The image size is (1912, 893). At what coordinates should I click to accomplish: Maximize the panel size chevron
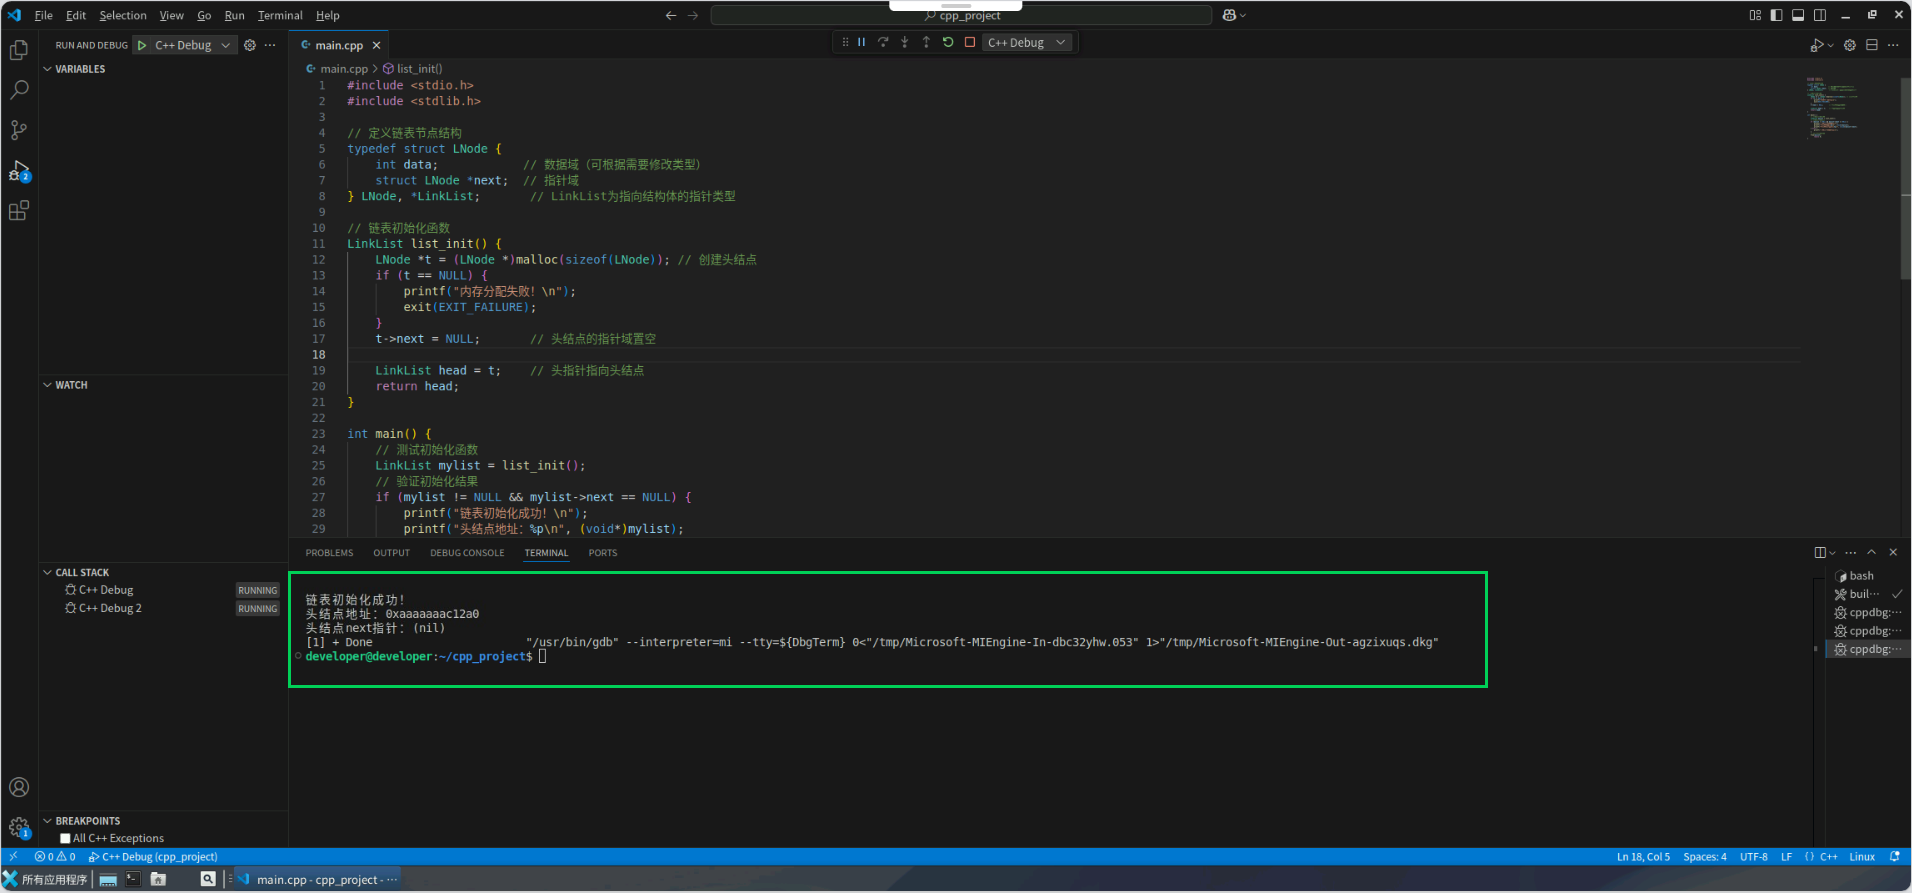1872,552
